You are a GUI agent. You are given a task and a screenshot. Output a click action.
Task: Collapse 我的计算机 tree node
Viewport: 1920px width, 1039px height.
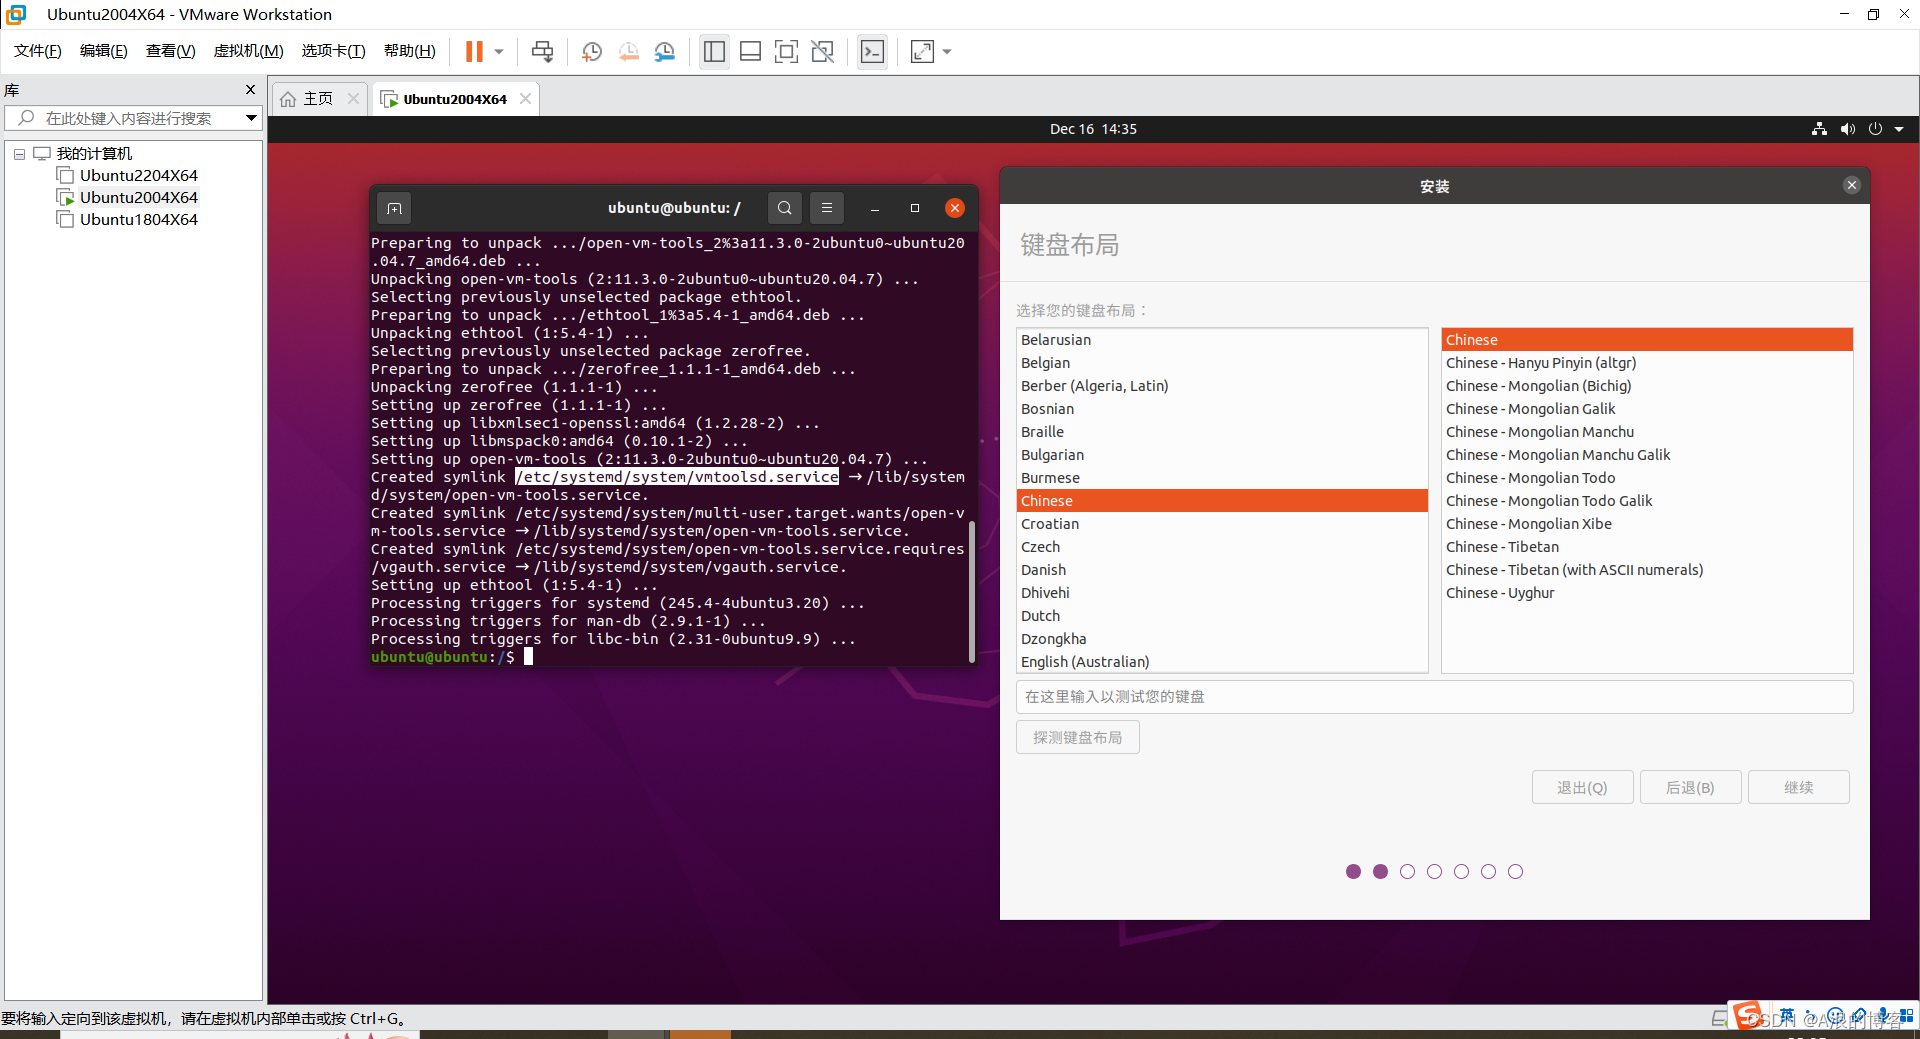[19, 154]
